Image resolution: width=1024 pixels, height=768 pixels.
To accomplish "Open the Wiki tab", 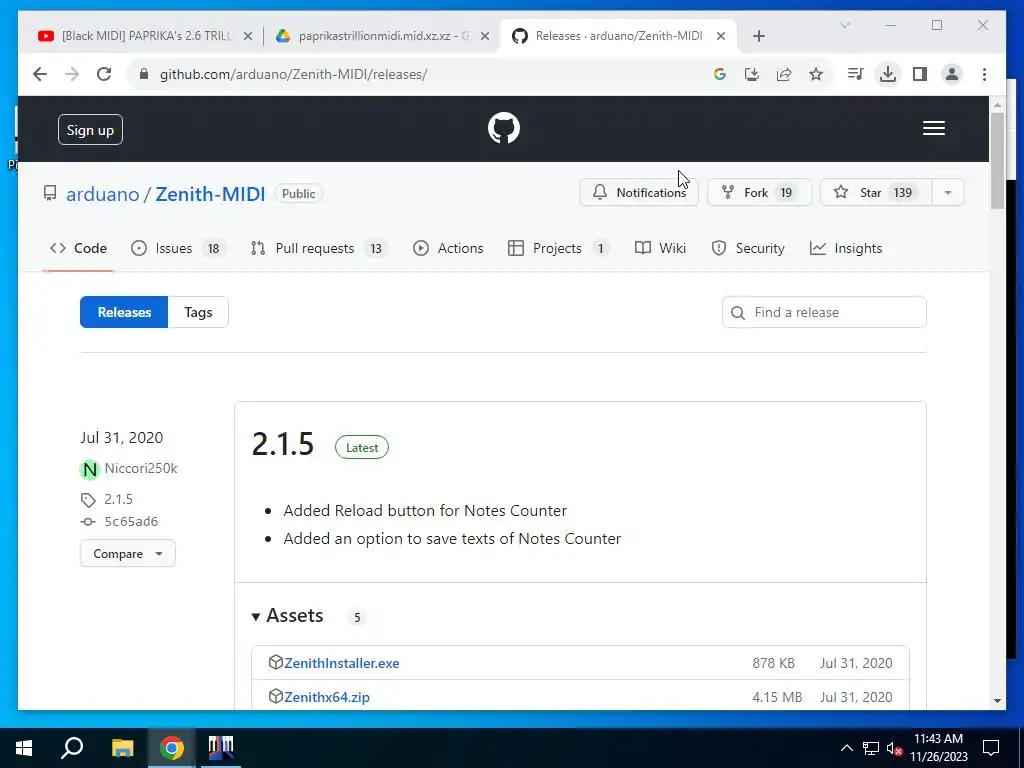I will pyautogui.click(x=660, y=248).
